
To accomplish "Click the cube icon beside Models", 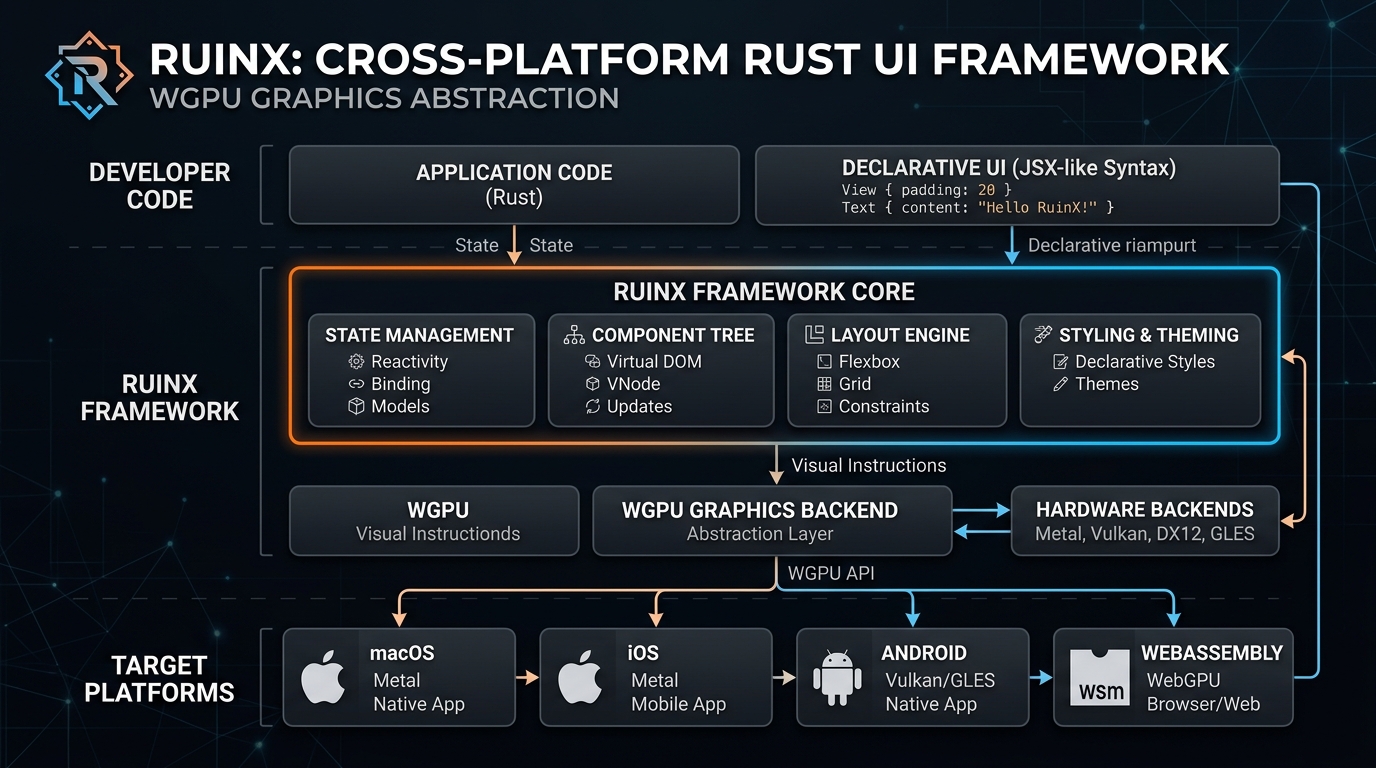I will tap(356, 406).
